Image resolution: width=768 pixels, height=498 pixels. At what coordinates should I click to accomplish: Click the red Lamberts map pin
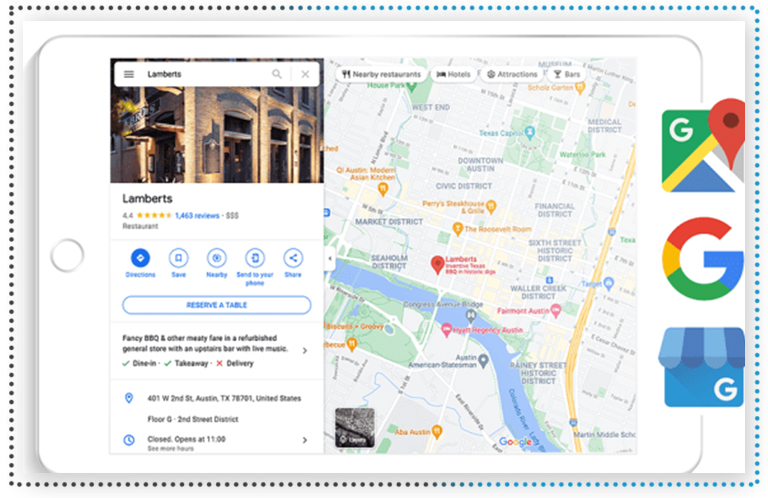(x=437, y=264)
